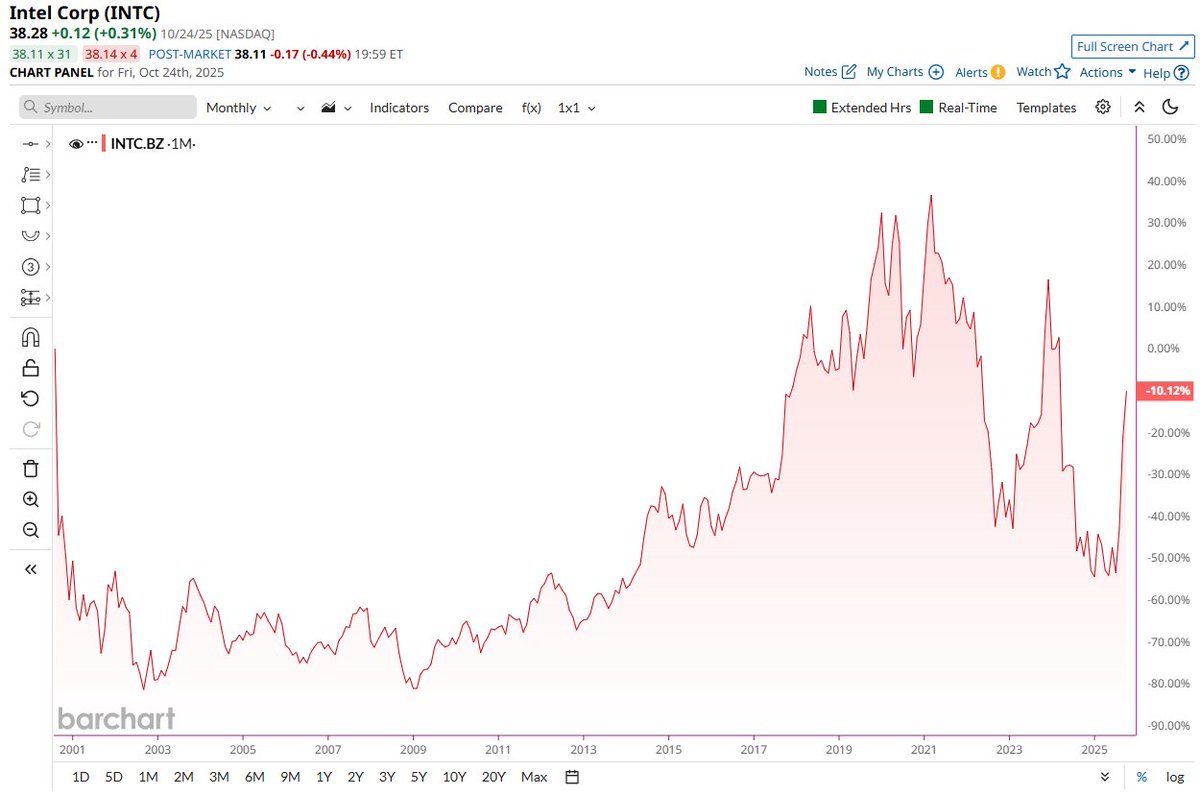This screenshot has width=1200, height=795.
Task: Toggle the magnet snap tool
Action: tap(30, 337)
